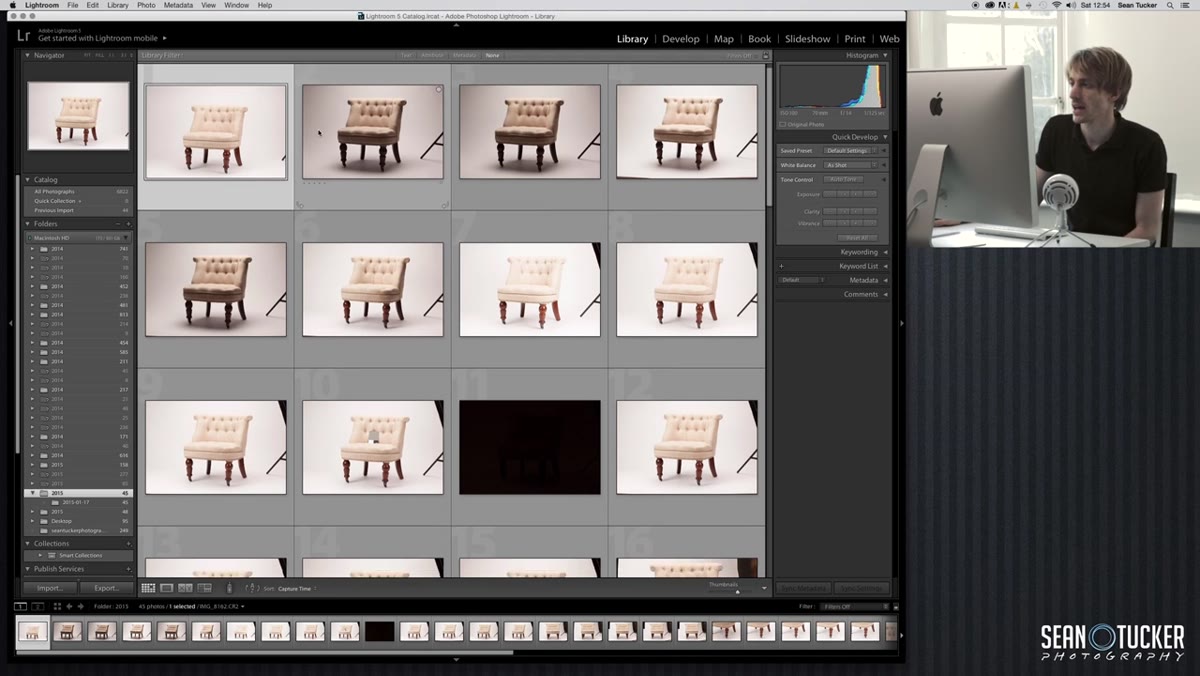1200x676 pixels.
Task: Set Navigator zoom to FIT
Action: coord(87,55)
